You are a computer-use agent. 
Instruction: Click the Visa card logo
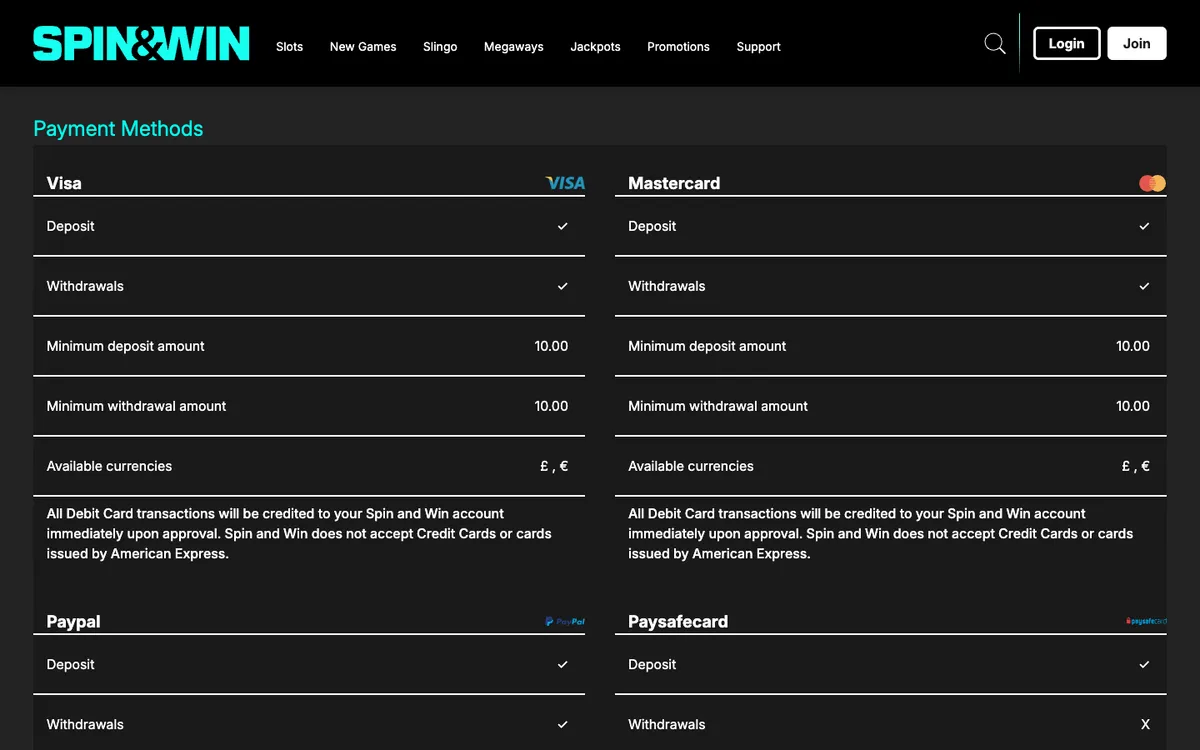pyautogui.click(x=565, y=183)
